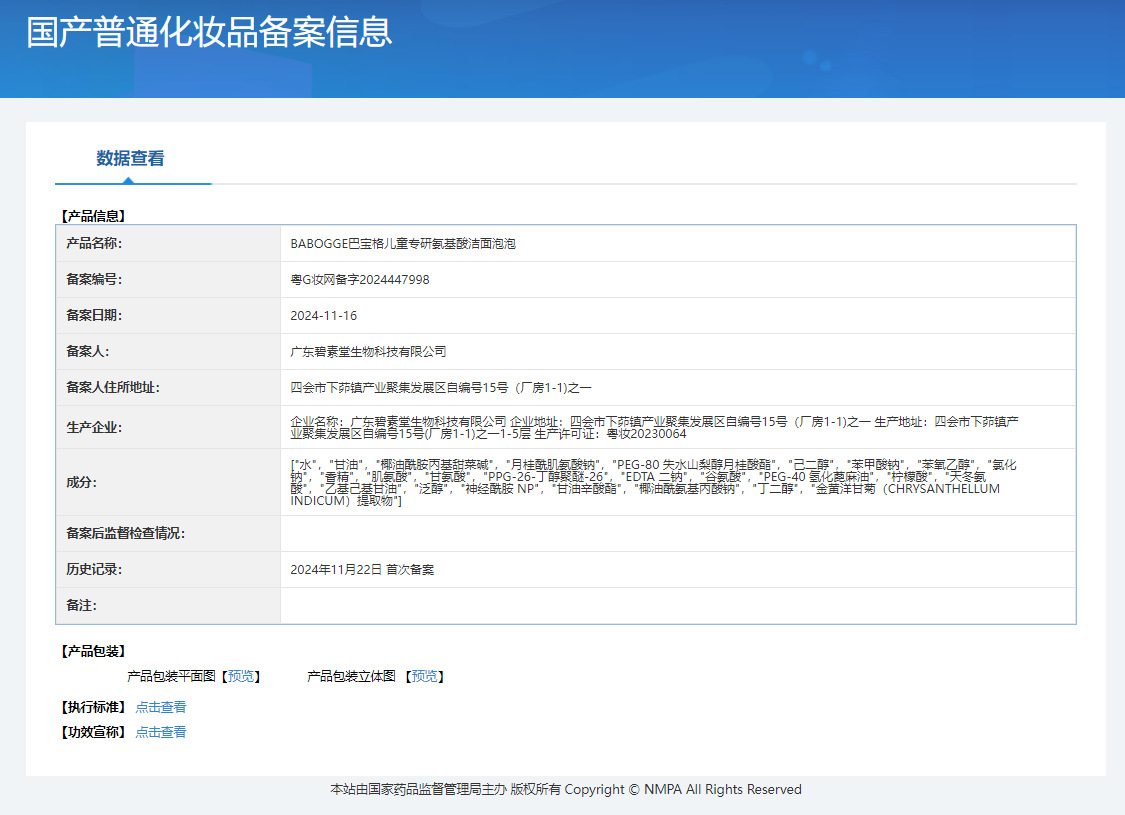Select filer 广东碧素堂生物科技有限公司 in 备案人 row
This screenshot has height=815, width=1125.
(x=368, y=352)
